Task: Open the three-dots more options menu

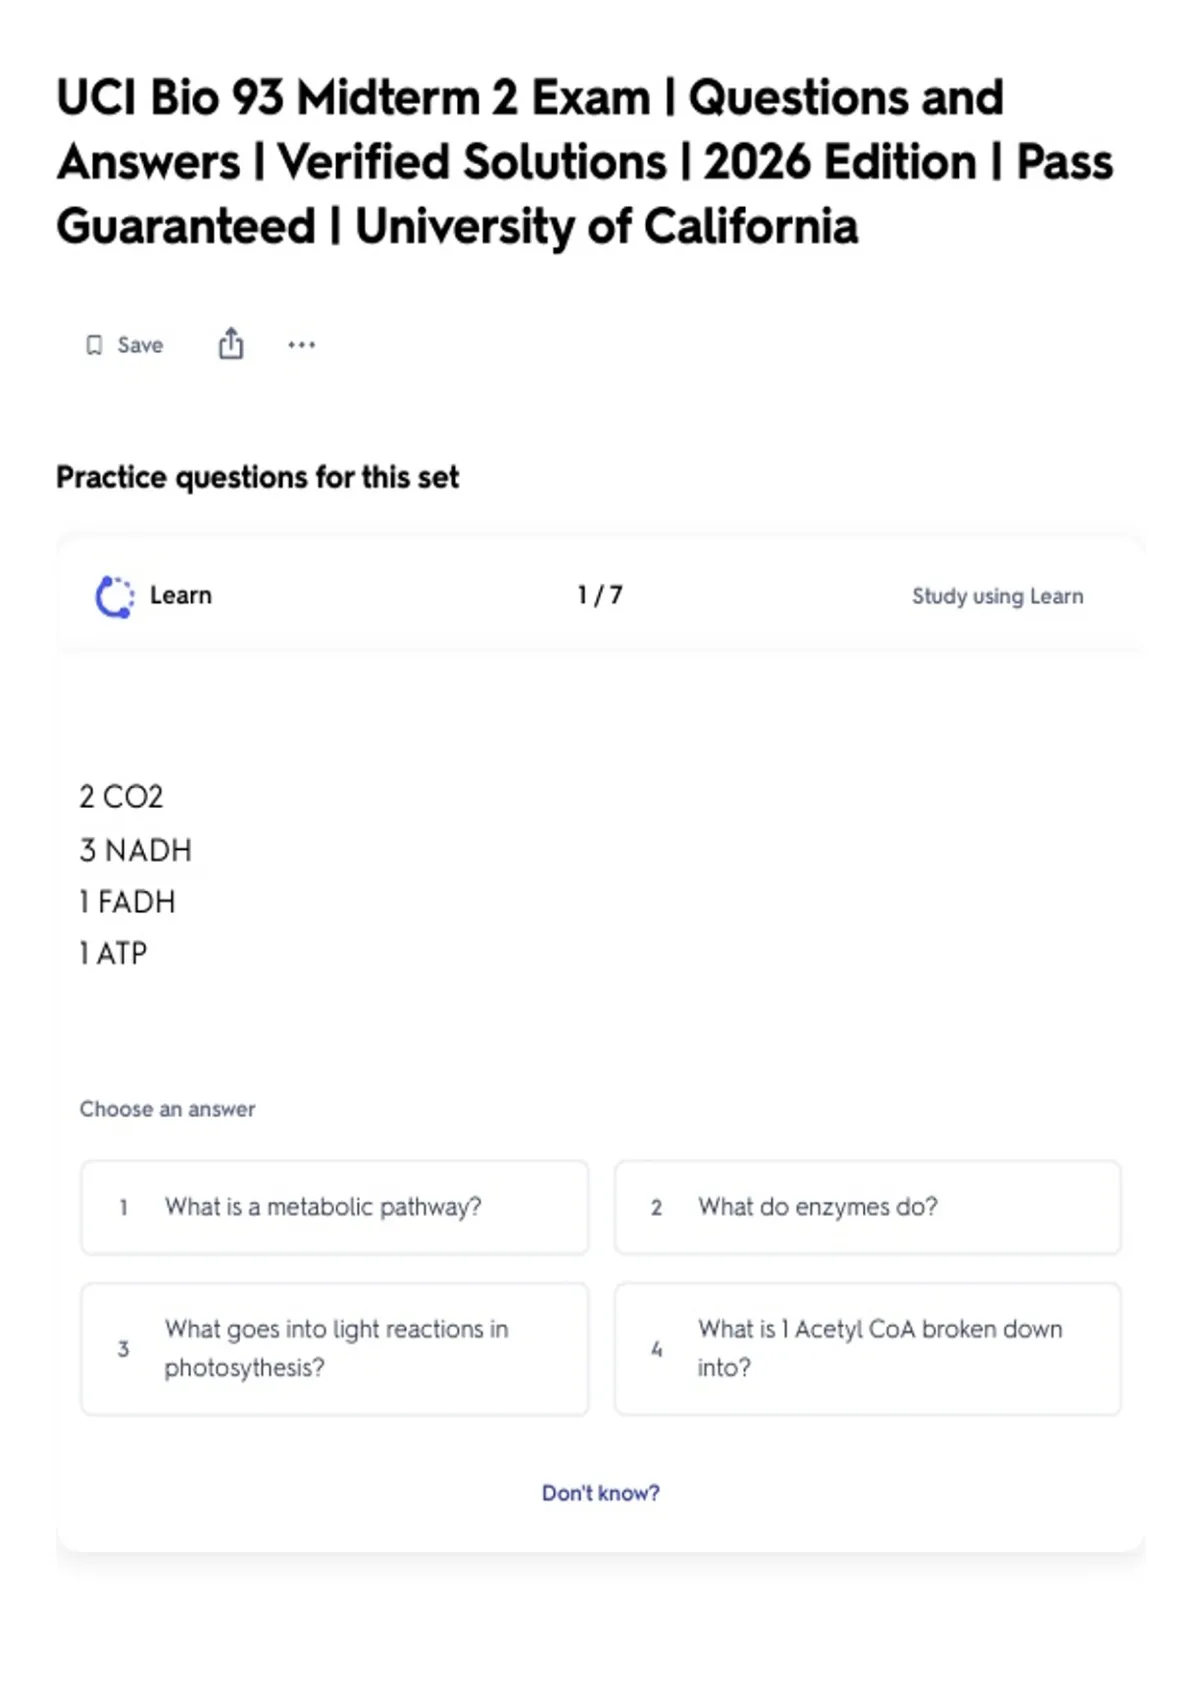Action: tap(301, 345)
